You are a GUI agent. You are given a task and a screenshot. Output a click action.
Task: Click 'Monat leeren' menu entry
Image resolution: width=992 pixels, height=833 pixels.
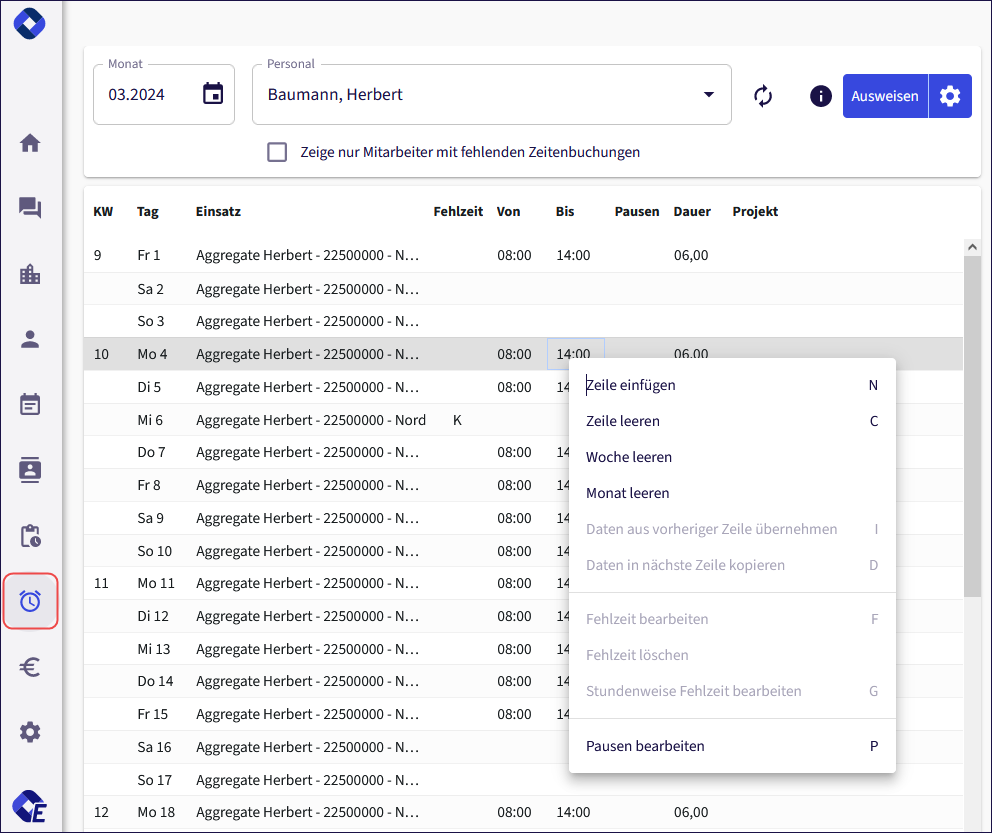point(628,493)
